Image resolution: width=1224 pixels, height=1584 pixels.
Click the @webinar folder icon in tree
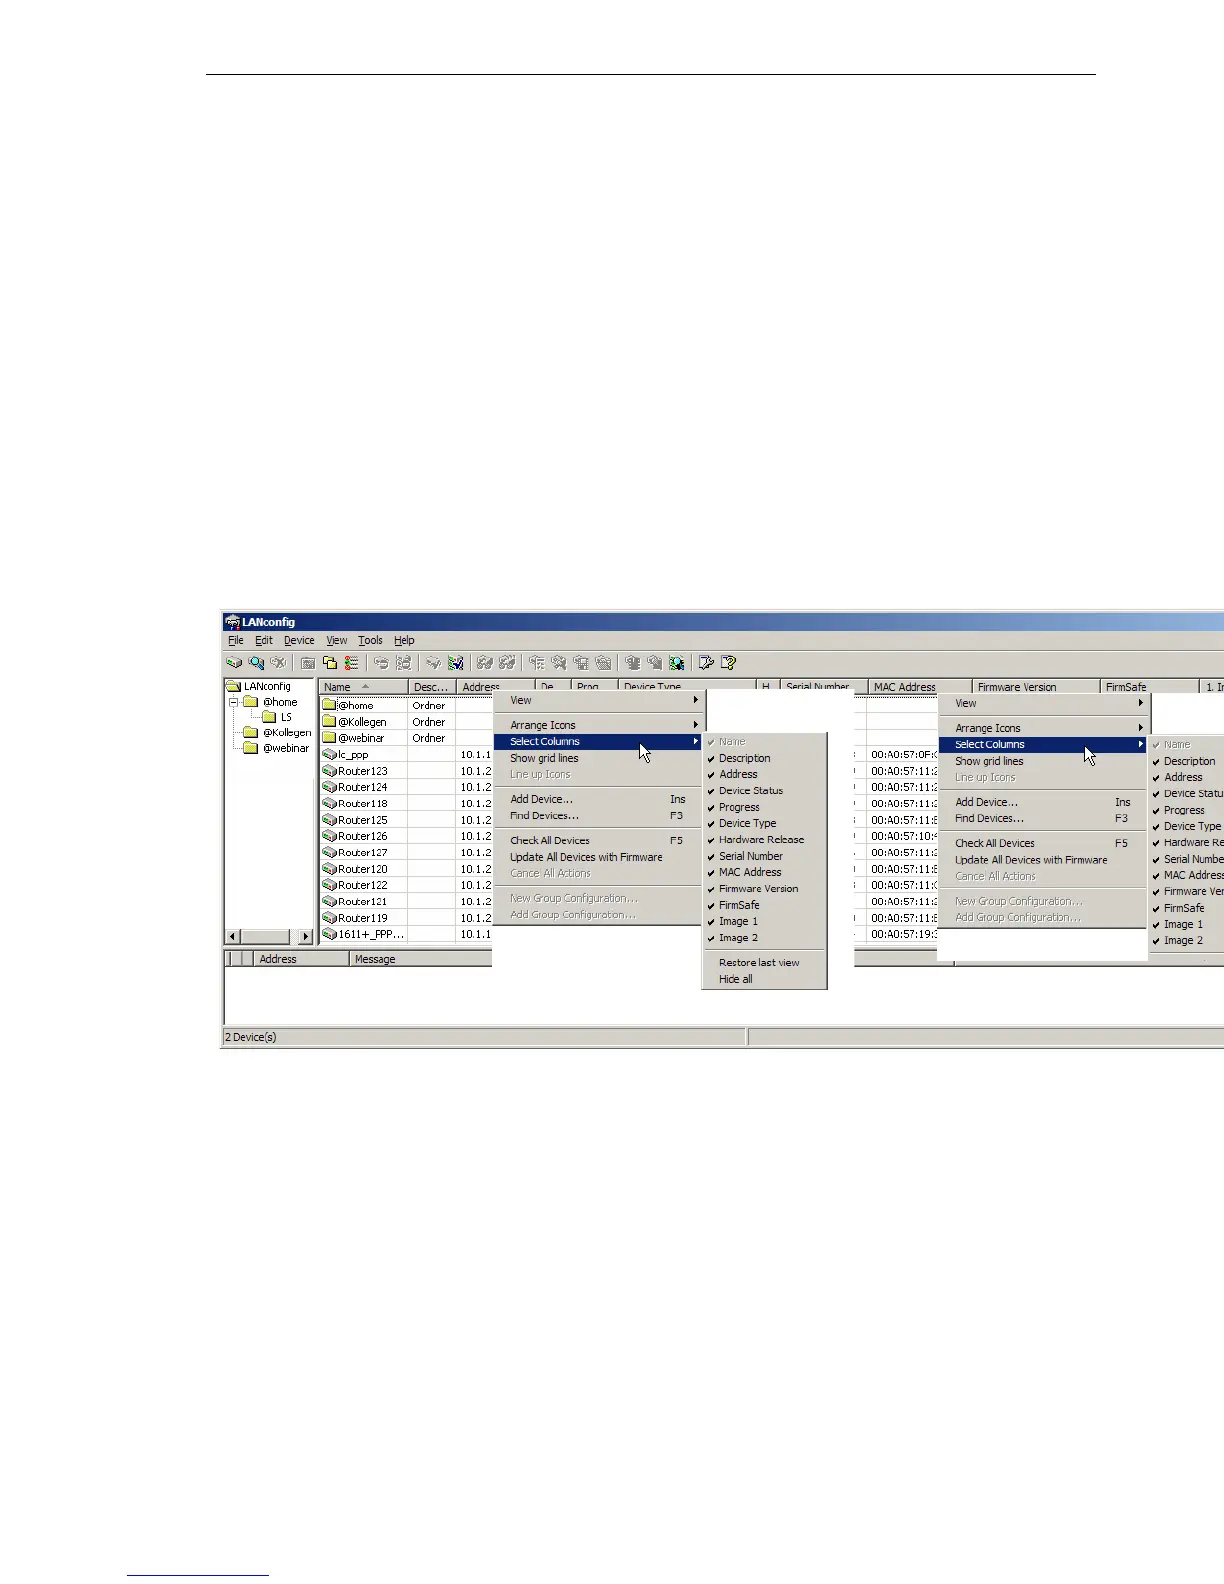pos(251,748)
